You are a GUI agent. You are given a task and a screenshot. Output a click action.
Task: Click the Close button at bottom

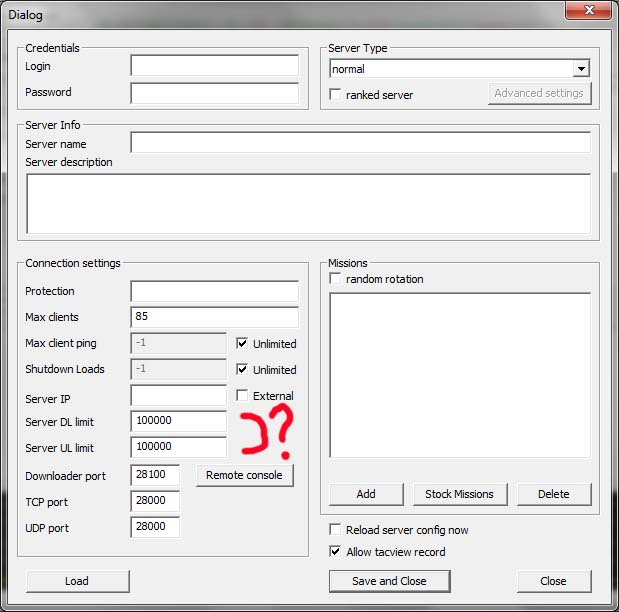point(554,581)
